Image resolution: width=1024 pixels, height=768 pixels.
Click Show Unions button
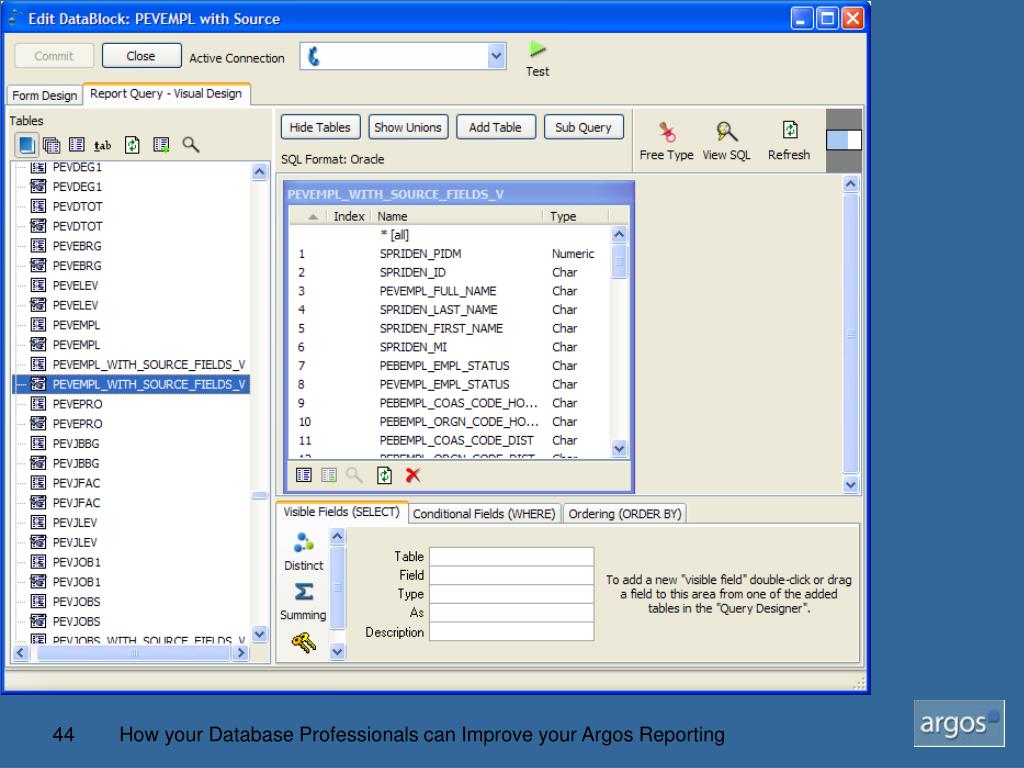(x=408, y=127)
